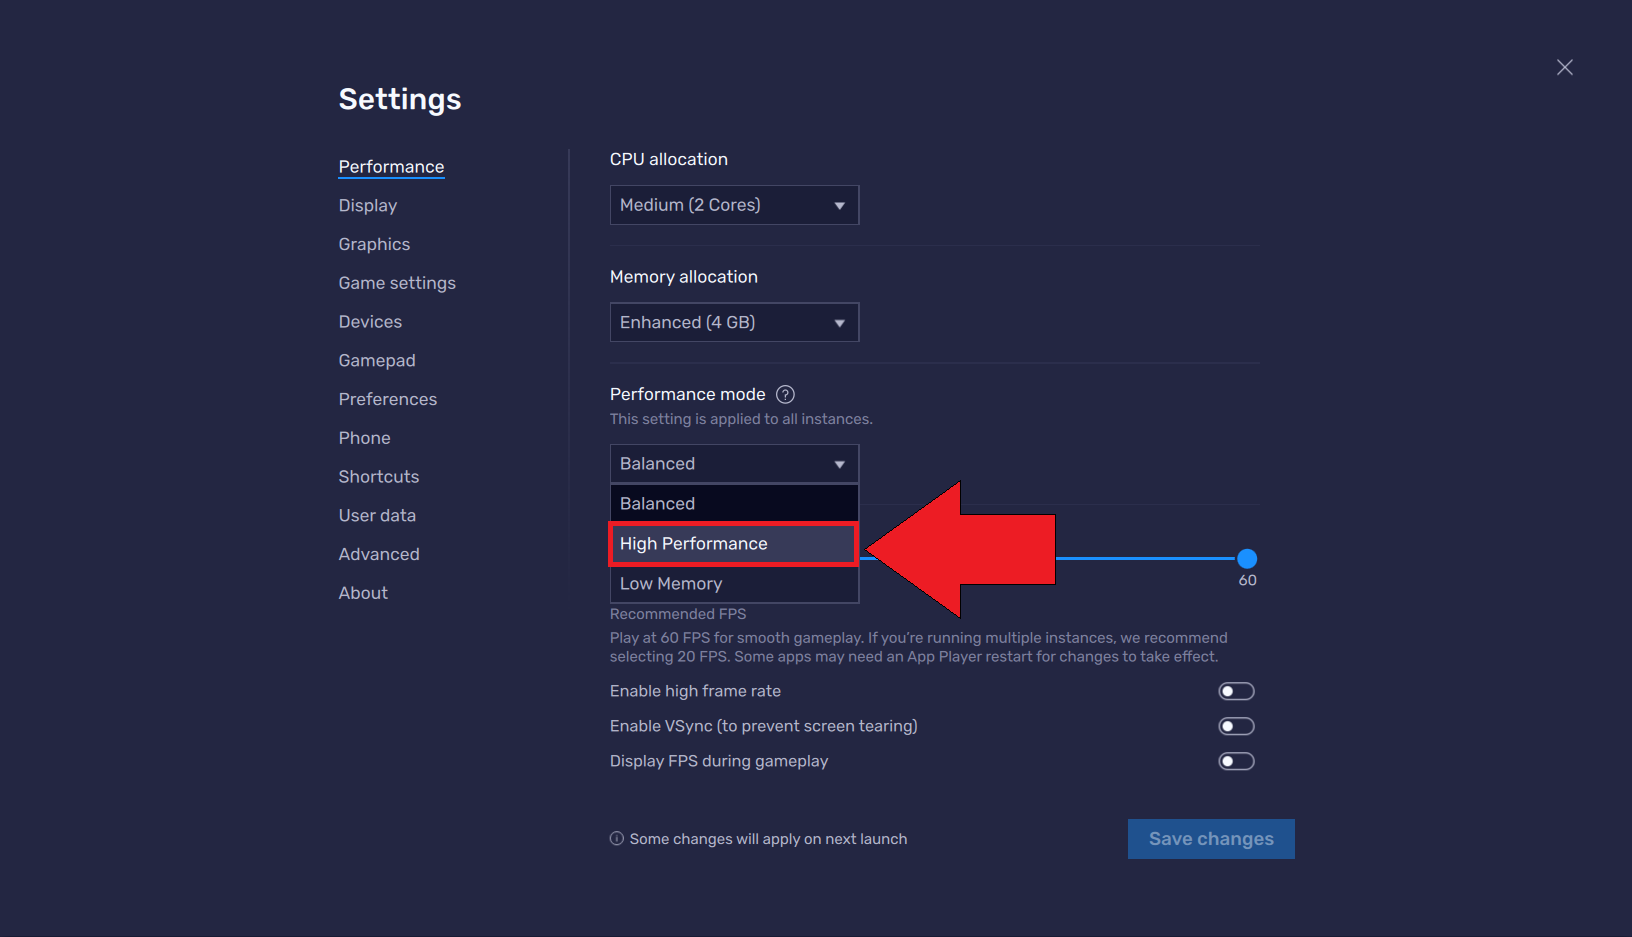1632x937 pixels.
Task: Open the Gamepad settings page
Action: [376, 360]
